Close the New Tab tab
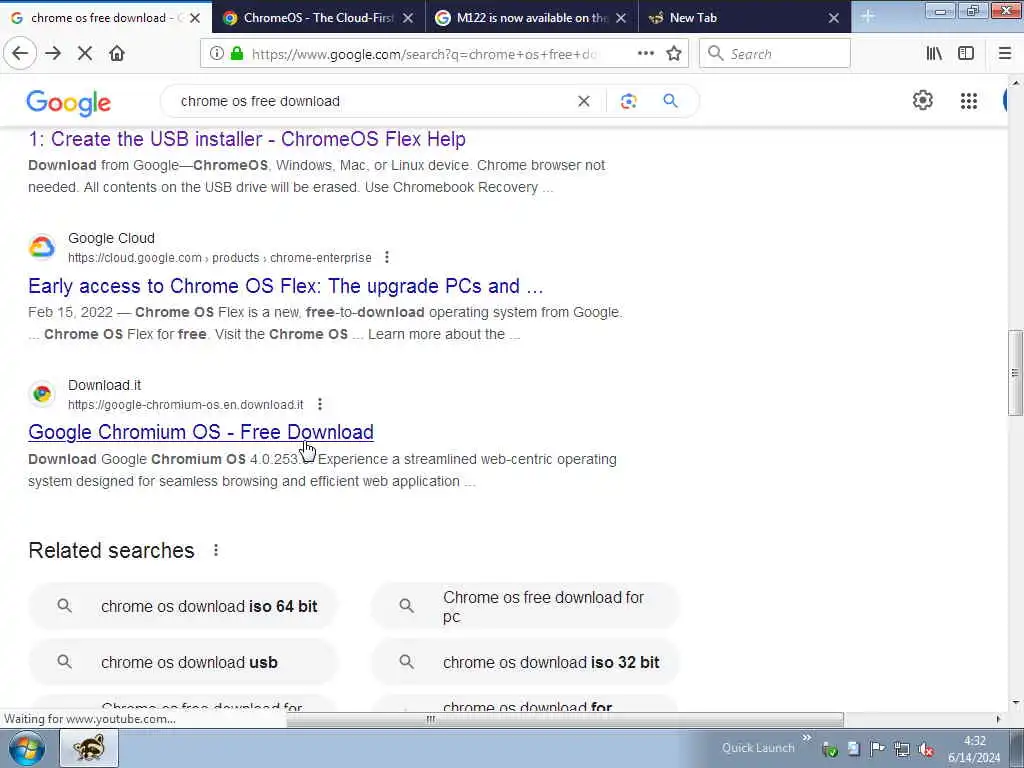This screenshot has width=1024, height=768. pos(833,18)
